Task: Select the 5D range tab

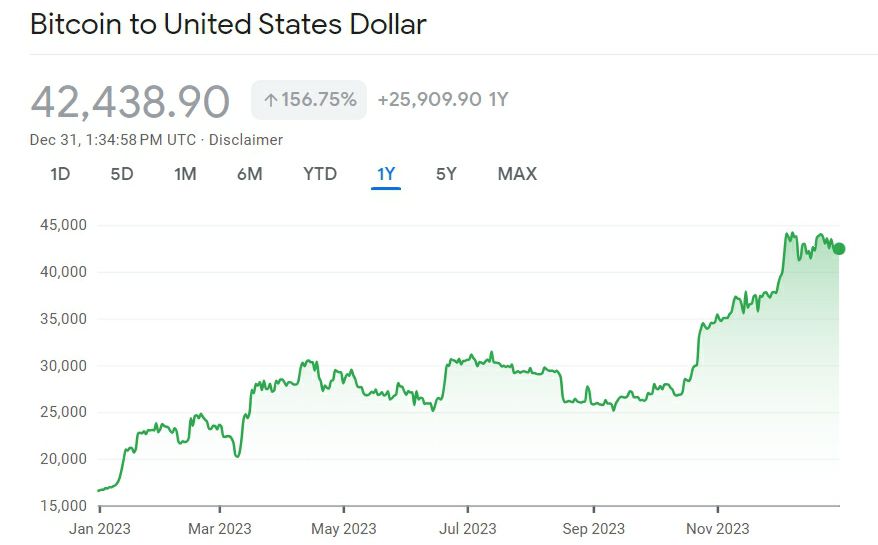Action: click(x=122, y=174)
